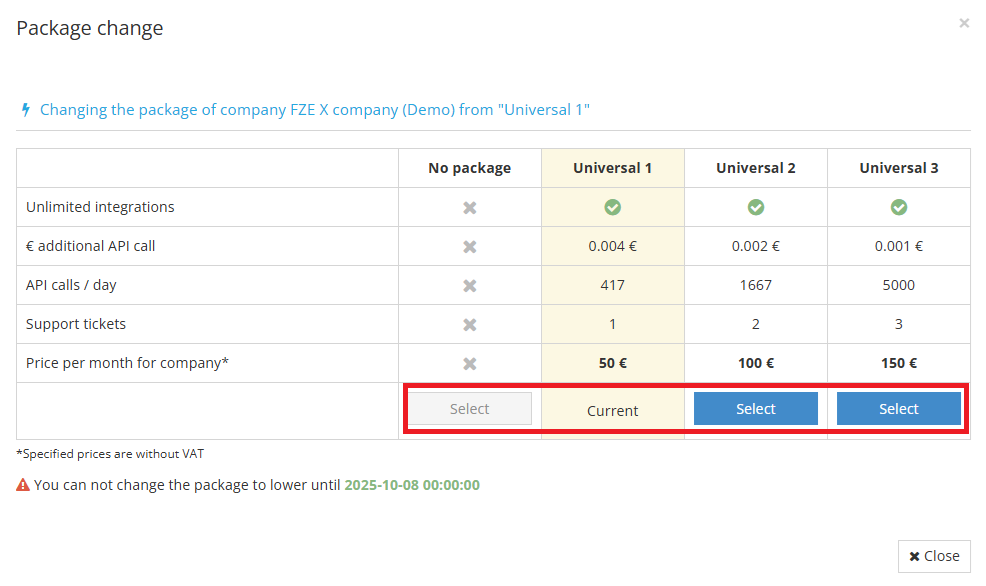The image size is (986, 586).
Task: Click the lightning bolt icon beside the package message
Action: [25, 109]
